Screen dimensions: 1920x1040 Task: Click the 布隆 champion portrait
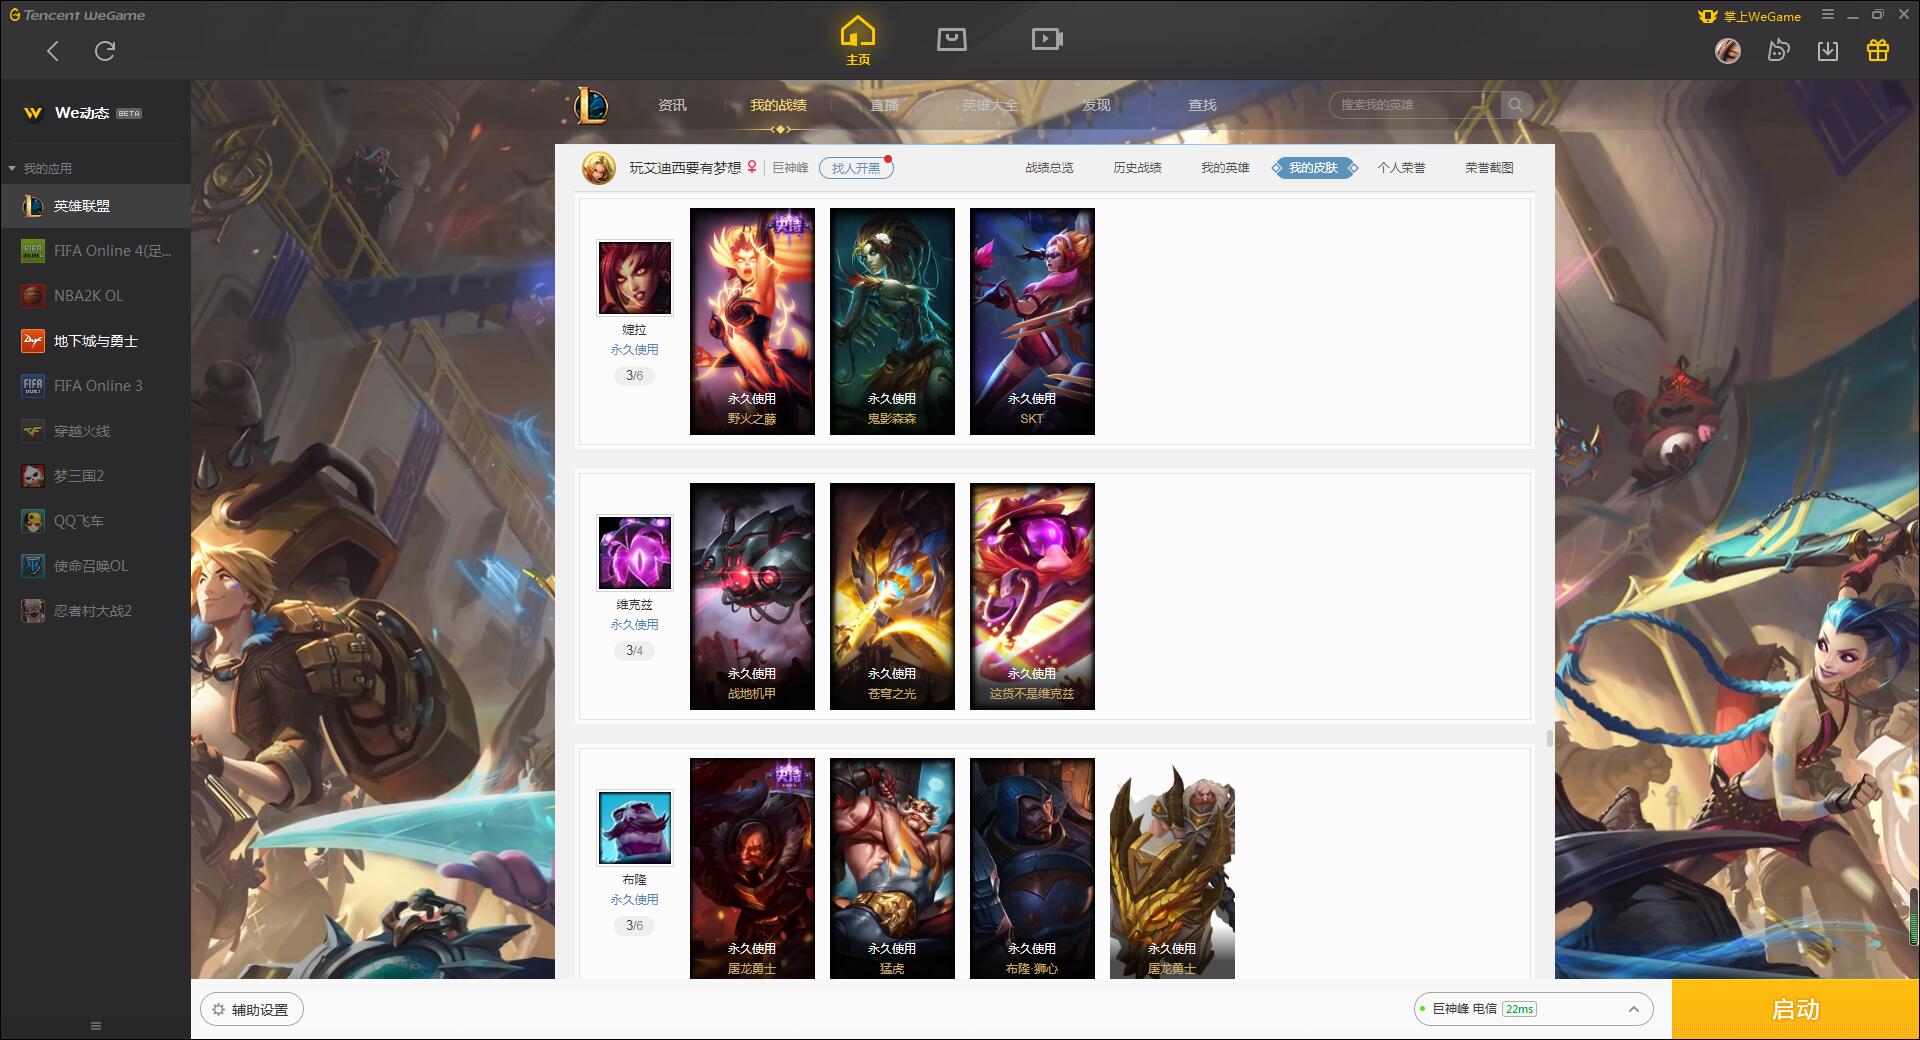pos(635,828)
